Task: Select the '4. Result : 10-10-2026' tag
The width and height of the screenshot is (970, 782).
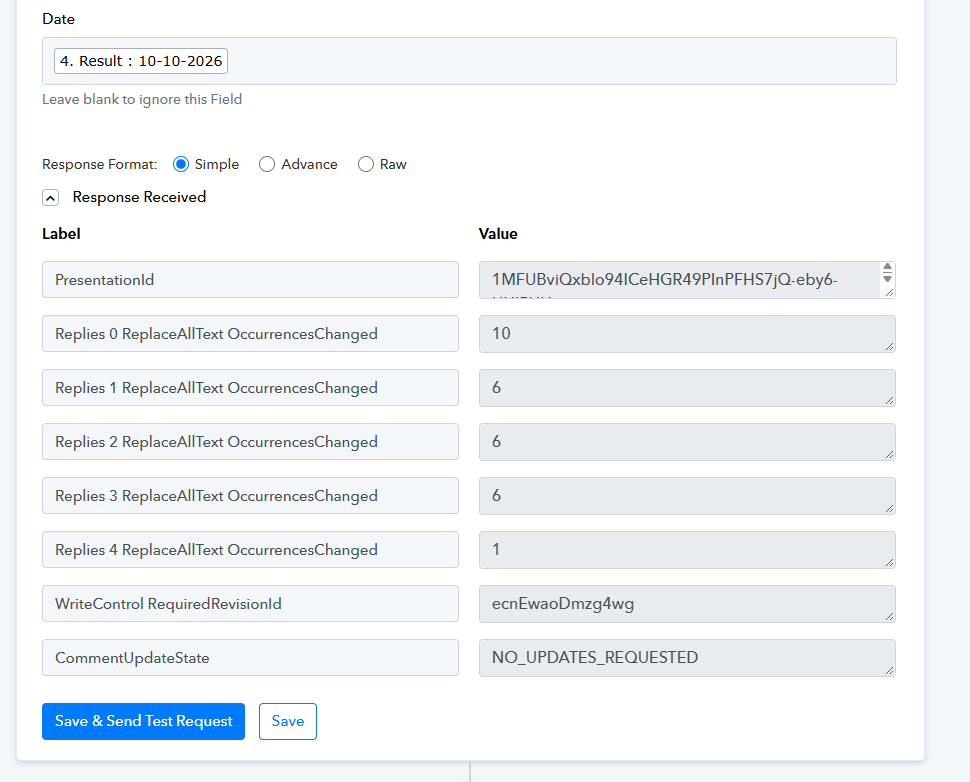Action: click(141, 61)
